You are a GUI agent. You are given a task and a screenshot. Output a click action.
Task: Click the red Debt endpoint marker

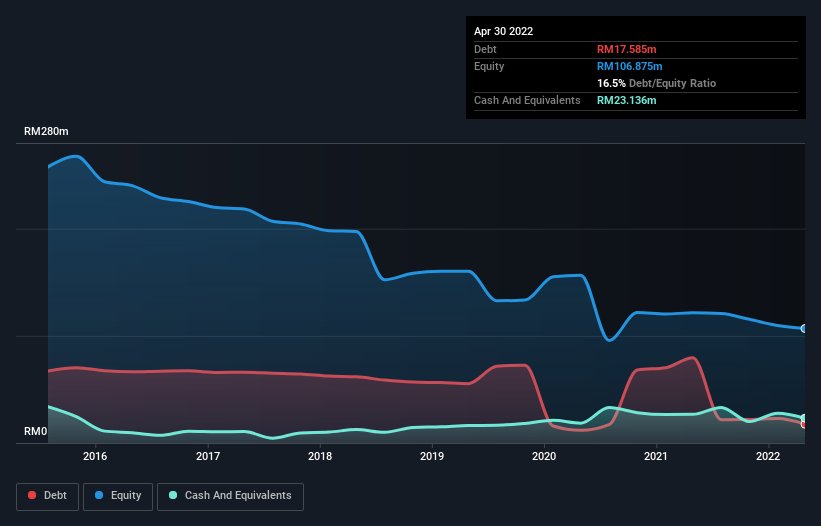804,424
